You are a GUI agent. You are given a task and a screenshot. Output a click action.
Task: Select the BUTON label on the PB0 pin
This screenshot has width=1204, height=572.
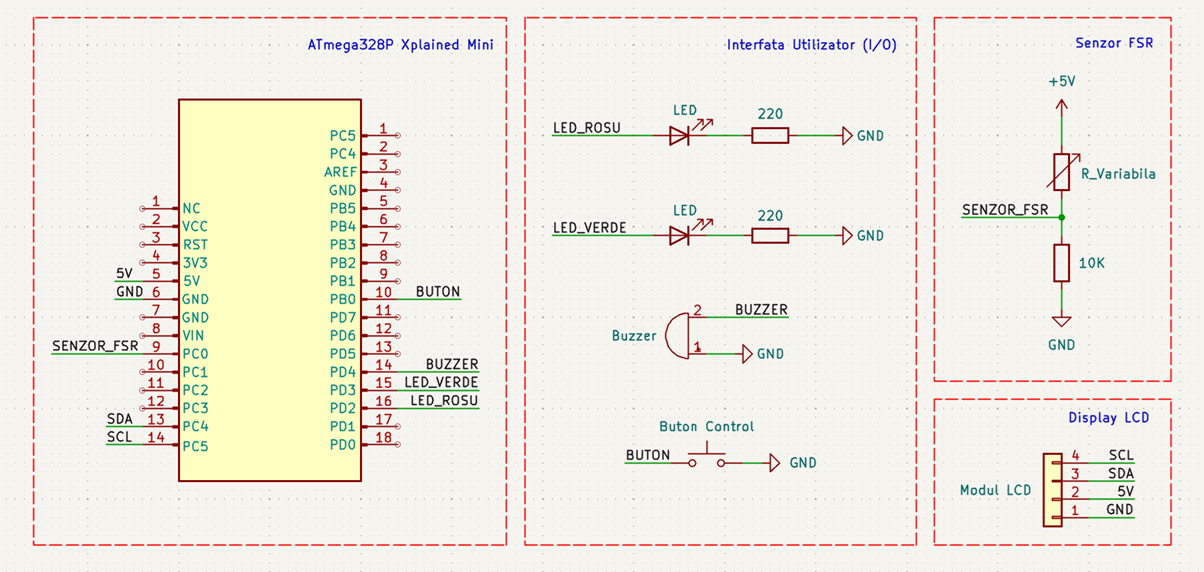438,292
